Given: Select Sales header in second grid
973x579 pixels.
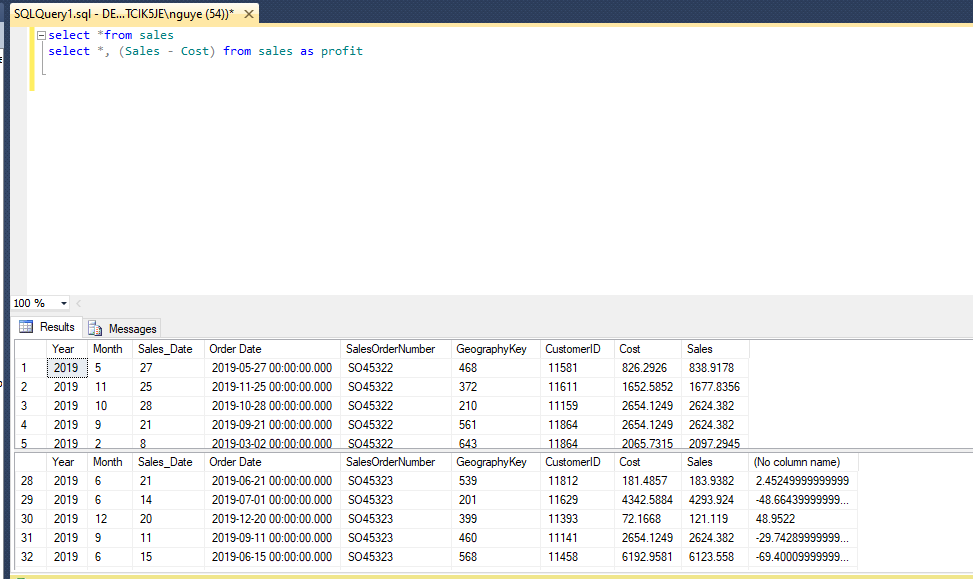Looking at the screenshot, I should tap(715, 462).
